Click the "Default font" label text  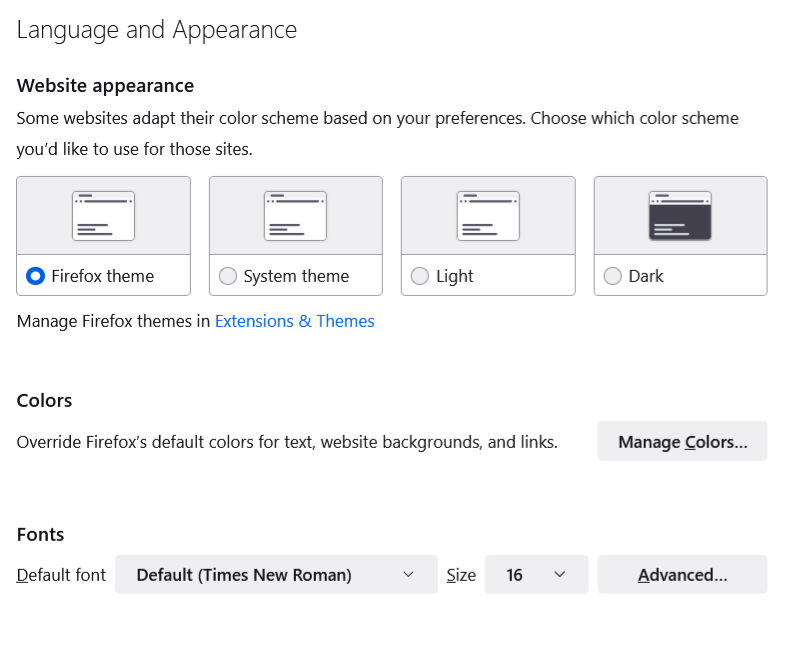click(61, 575)
